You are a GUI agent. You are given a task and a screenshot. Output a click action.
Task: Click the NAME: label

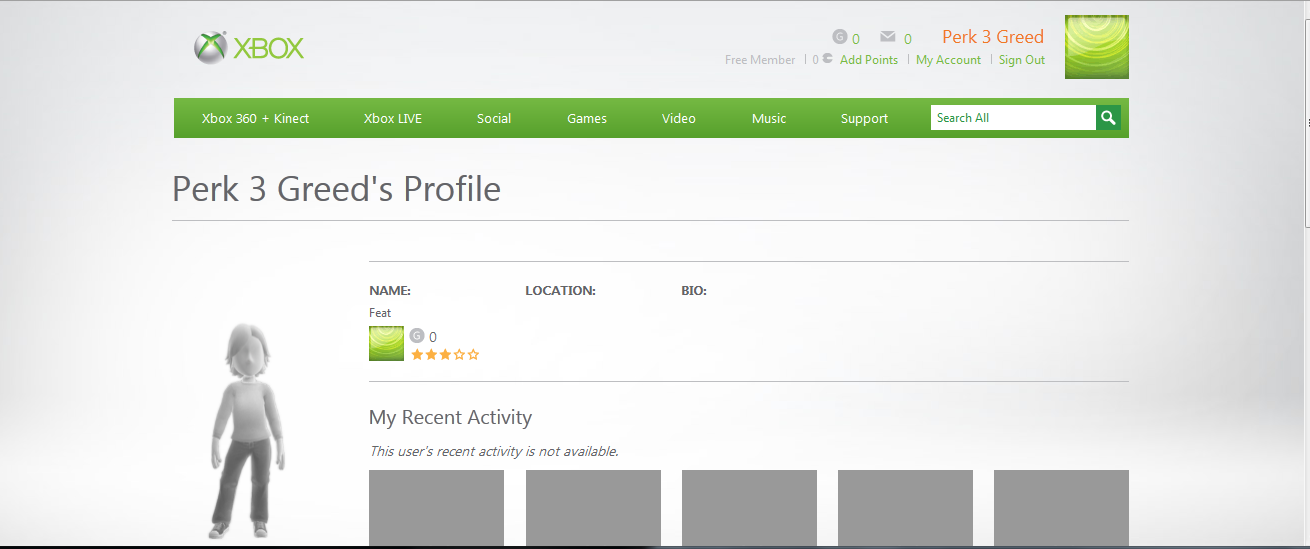390,291
